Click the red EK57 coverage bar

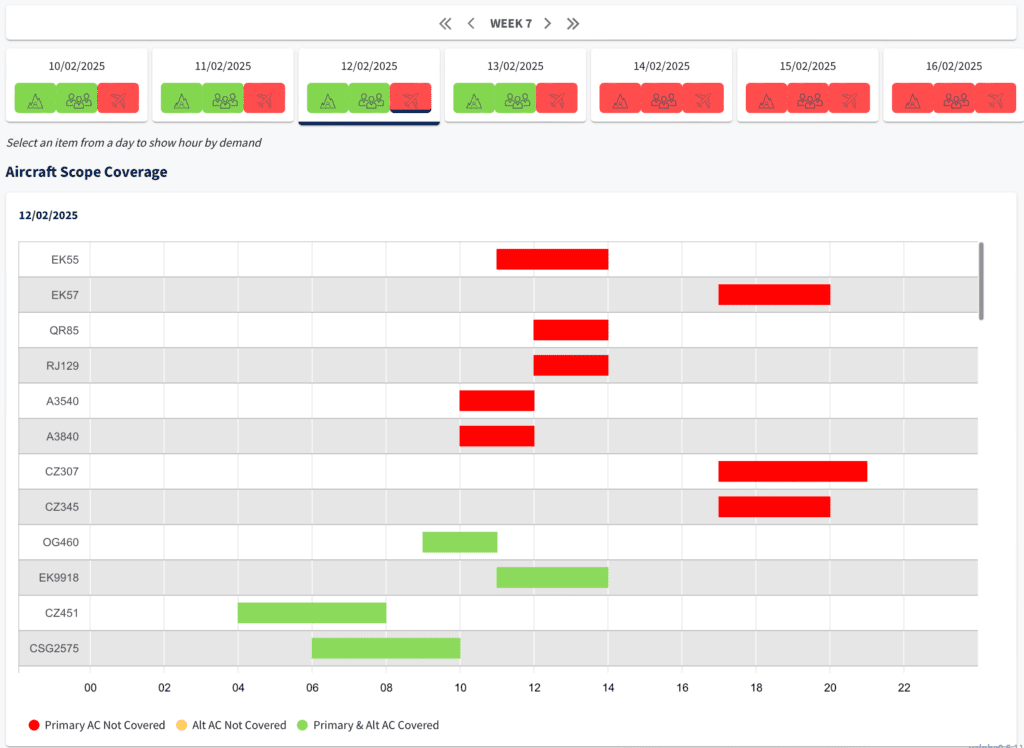(773, 295)
